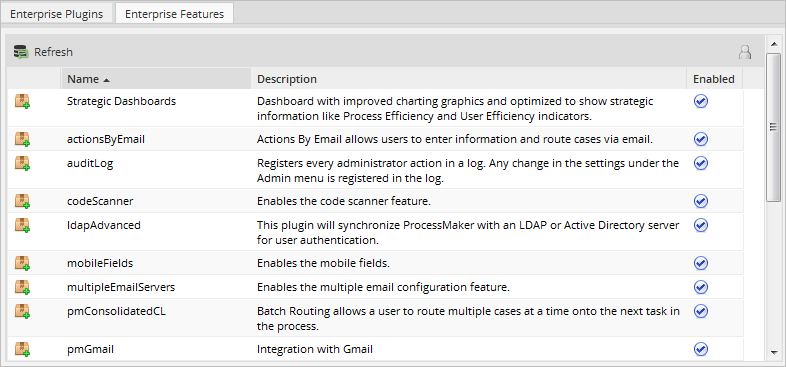Click the user silhouette icon in toolbar
The image size is (786, 367).
pyautogui.click(x=745, y=52)
